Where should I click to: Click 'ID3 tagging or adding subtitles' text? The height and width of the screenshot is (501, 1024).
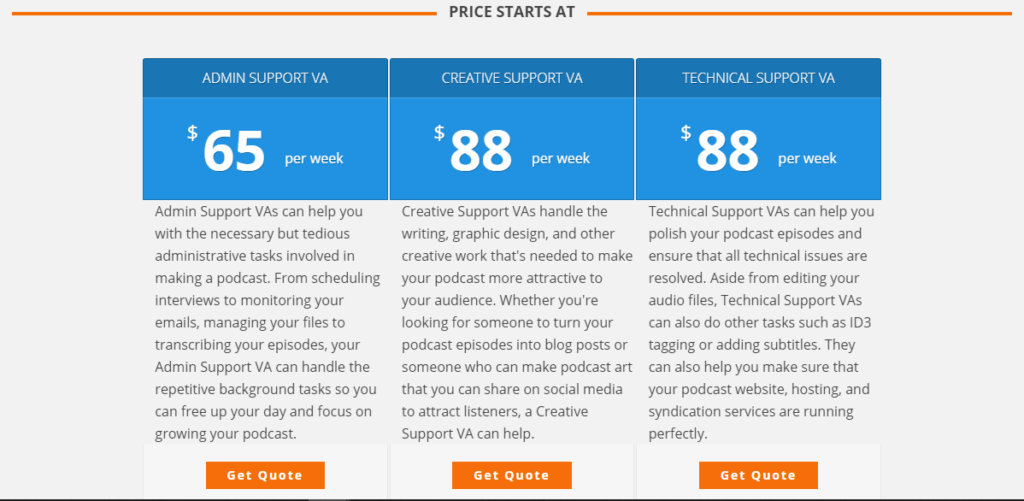pos(760,334)
